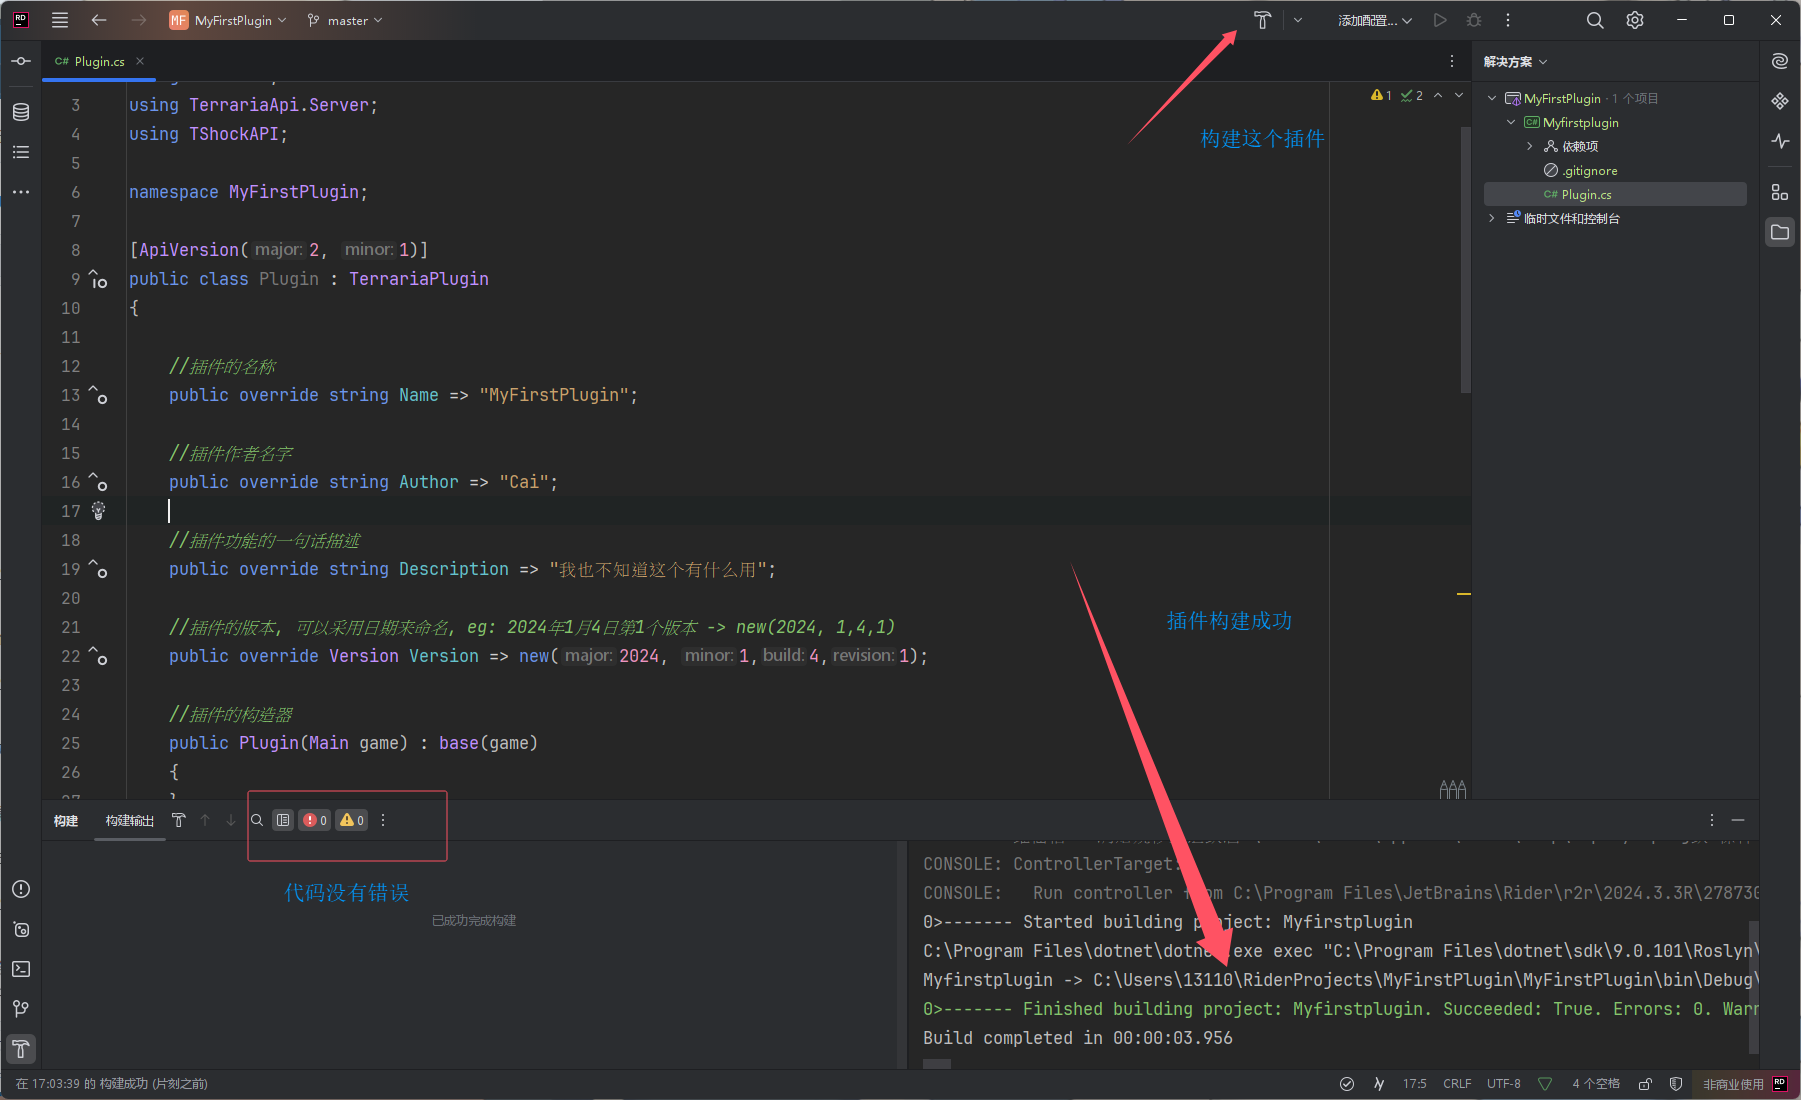Open the master branch dropdown

point(345,20)
